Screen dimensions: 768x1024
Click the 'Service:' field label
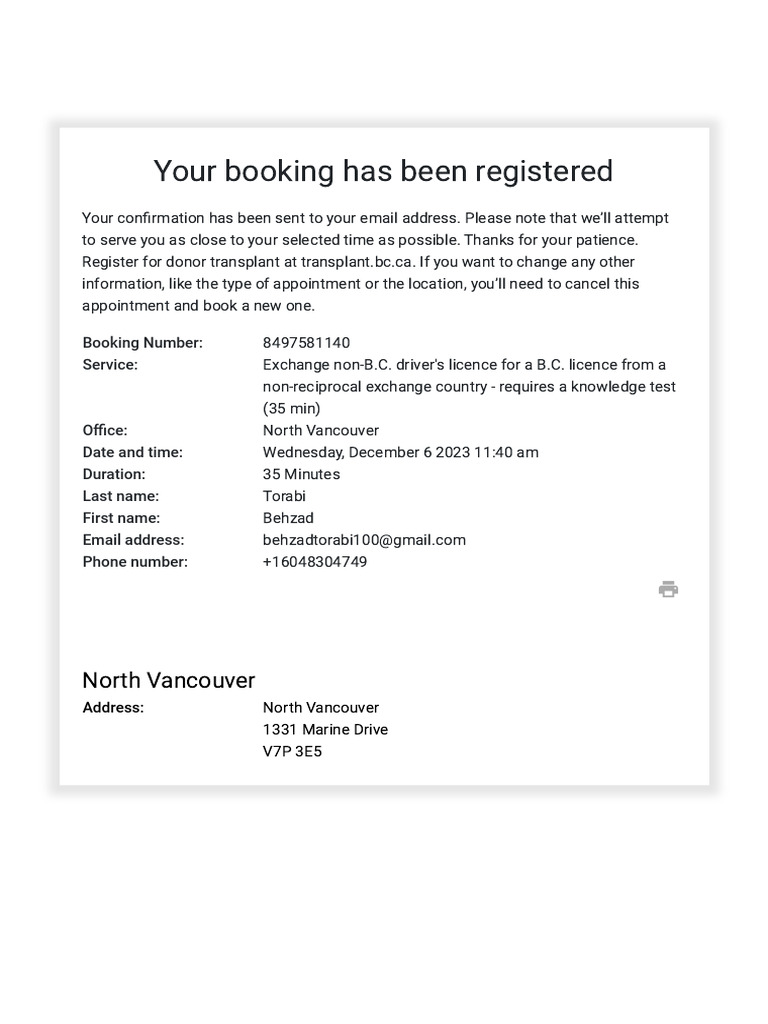pos(110,365)
